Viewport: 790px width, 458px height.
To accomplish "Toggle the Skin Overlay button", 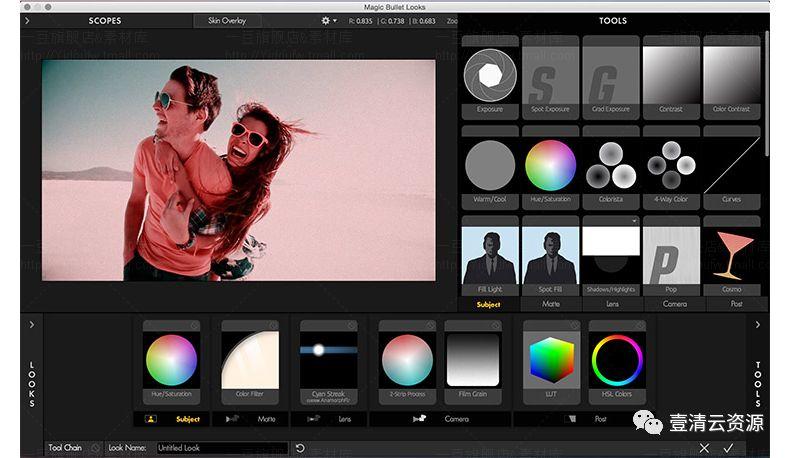I will tap(227, 21).
